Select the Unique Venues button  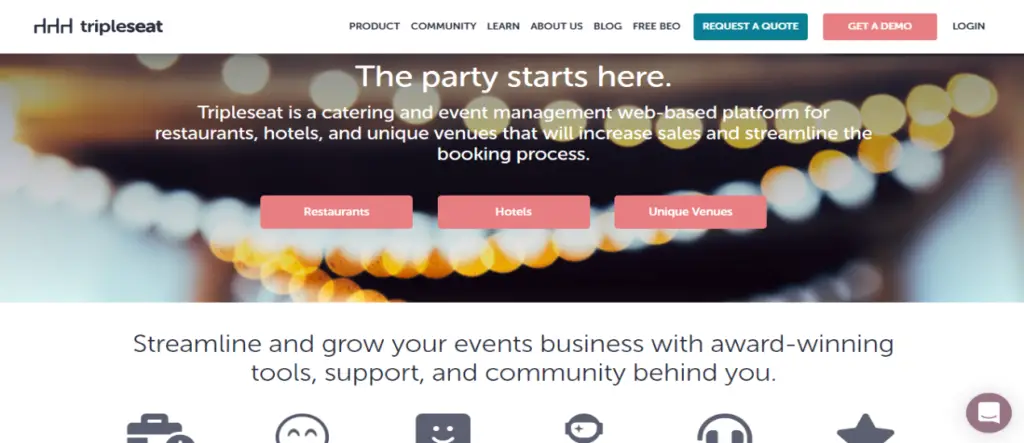pyautogui.click(x=690, y=212)
